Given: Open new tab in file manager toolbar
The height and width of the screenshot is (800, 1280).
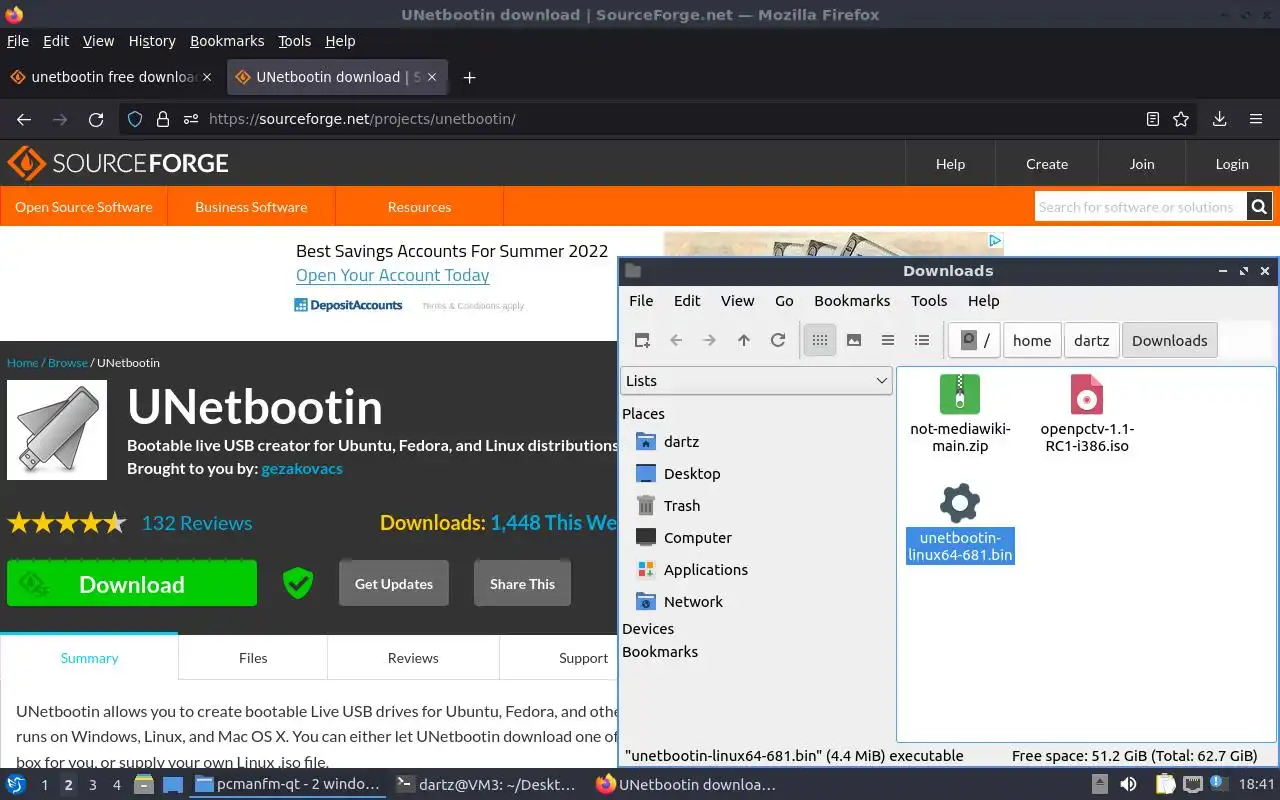Looking at the screenshot, I should [x=642, y=340].
